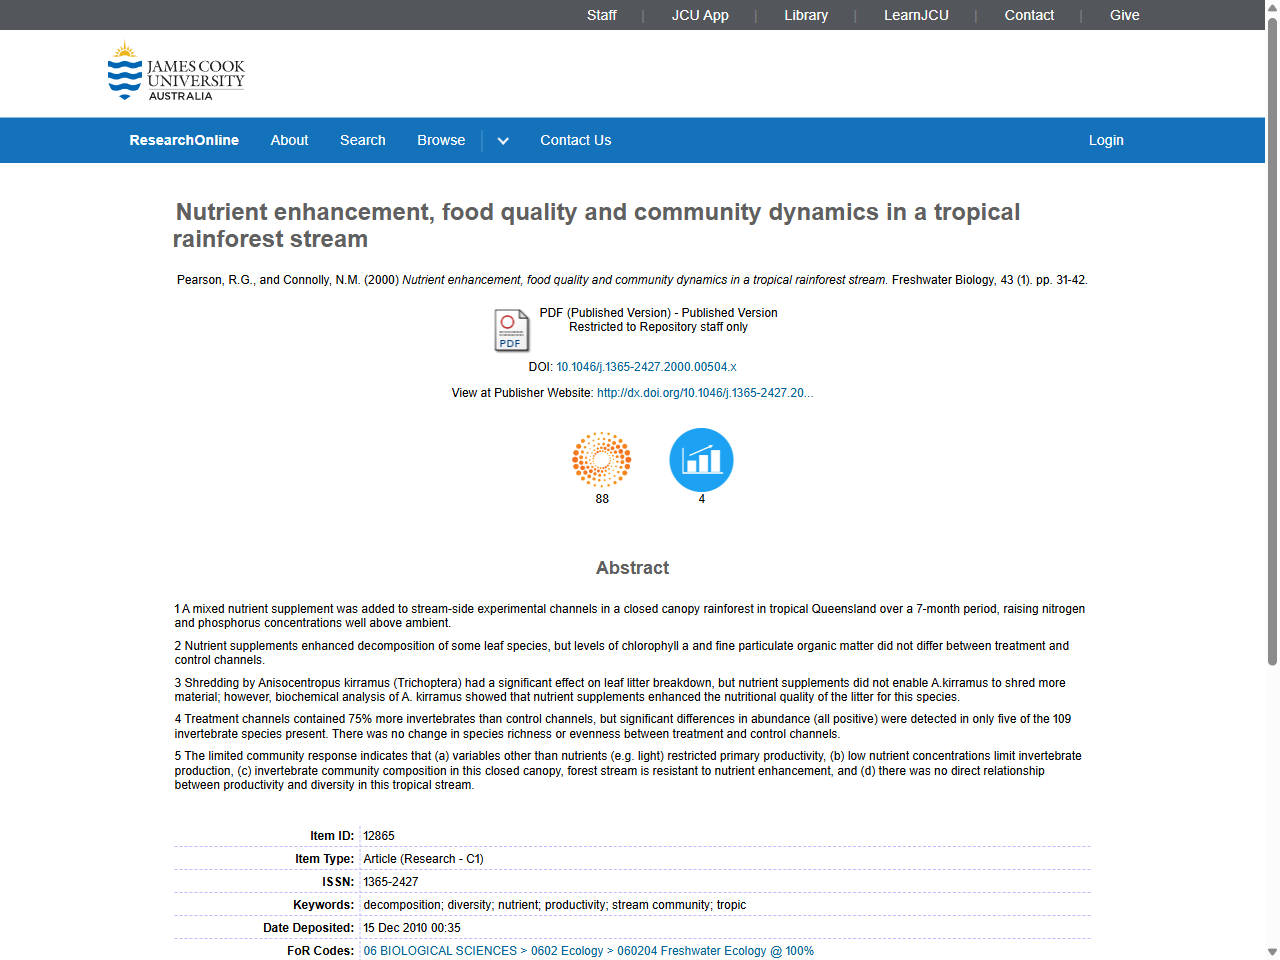Open the JCU App link
The width and height of the screenshot is (1280, 960).
click(x=700, y=15)
